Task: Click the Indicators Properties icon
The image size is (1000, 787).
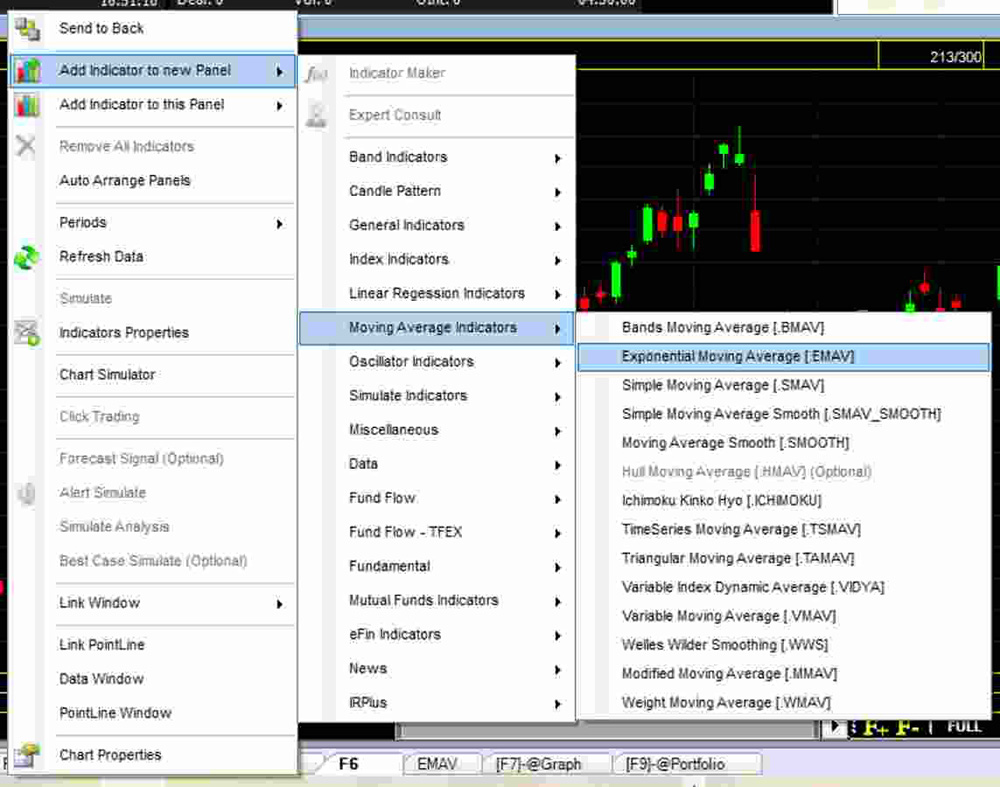Action: 27,333
